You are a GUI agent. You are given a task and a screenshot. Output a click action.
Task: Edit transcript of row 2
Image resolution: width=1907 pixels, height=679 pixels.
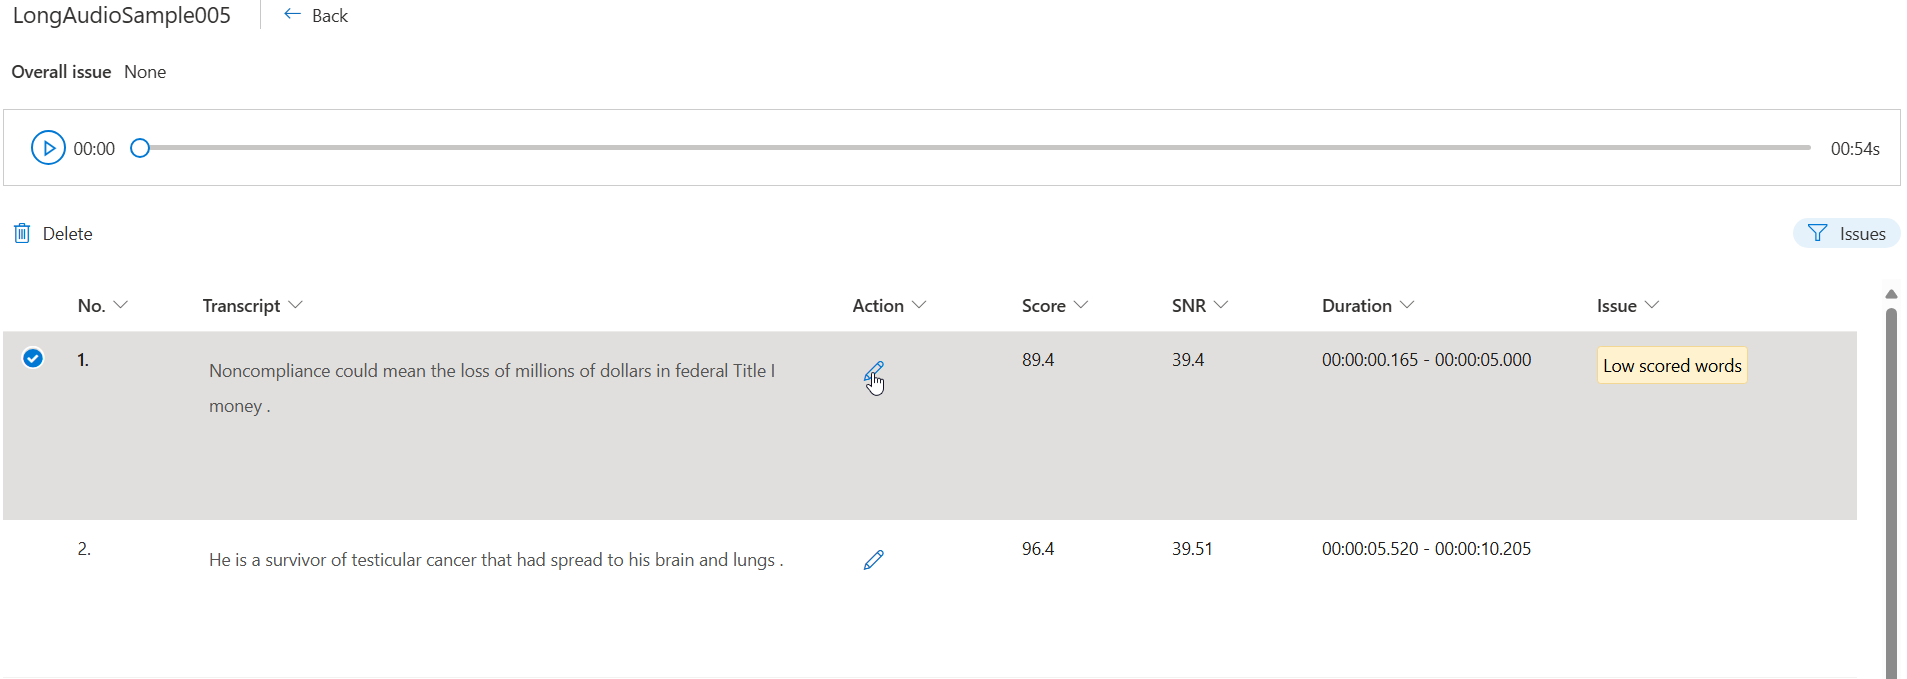pyautogui.click(x=873, y=560)
